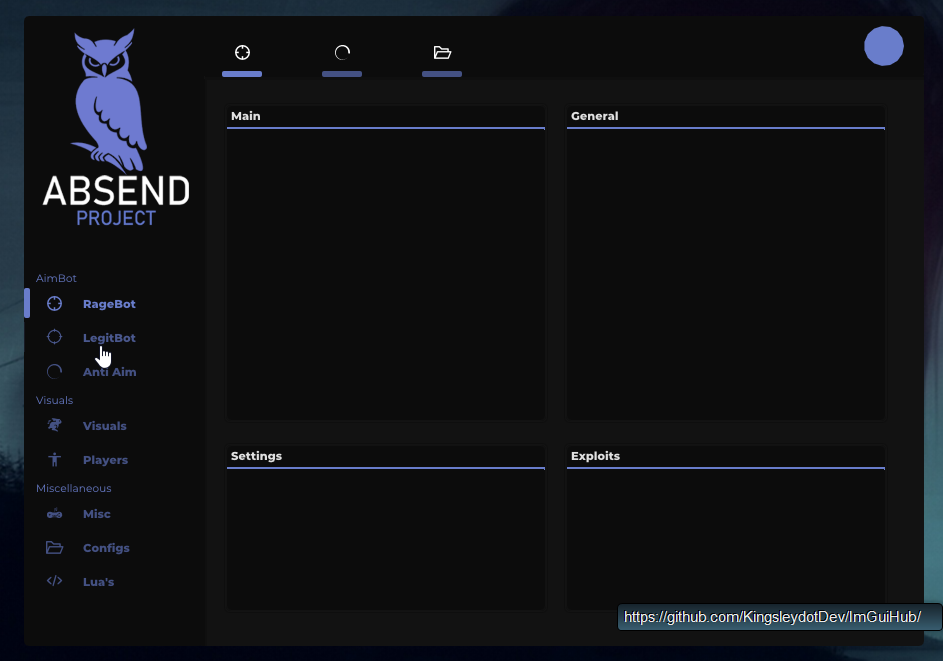Collapse the Main panel header

click(x=386, y=116)
